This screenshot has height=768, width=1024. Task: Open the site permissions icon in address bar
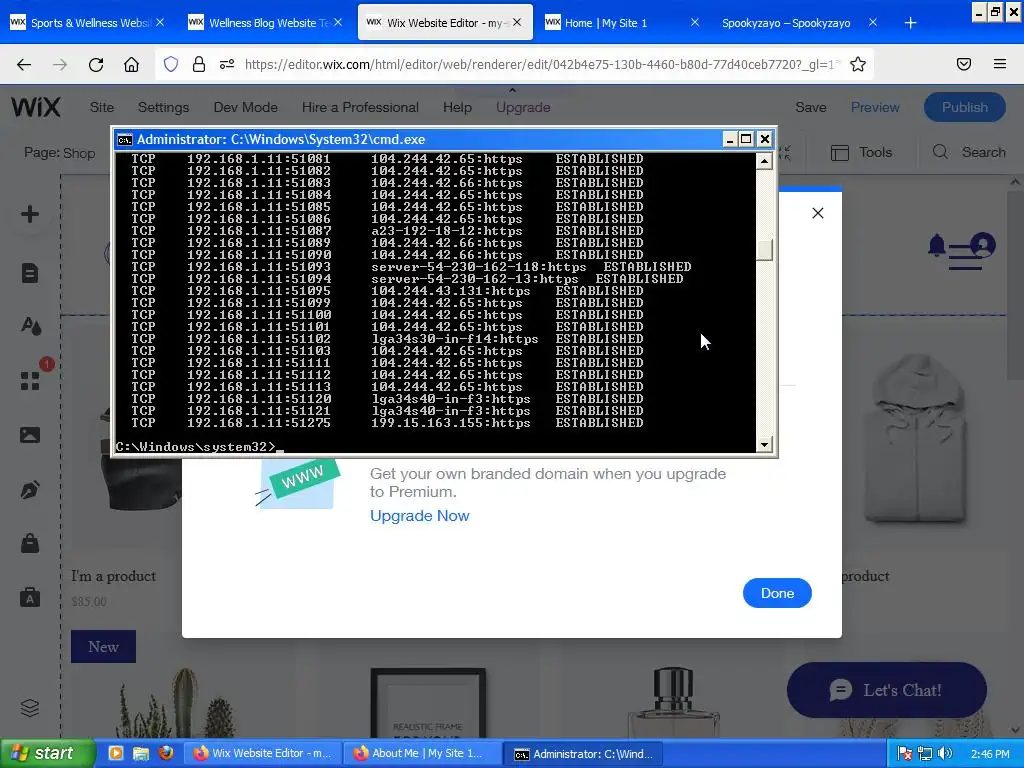(x=227, y=64)
